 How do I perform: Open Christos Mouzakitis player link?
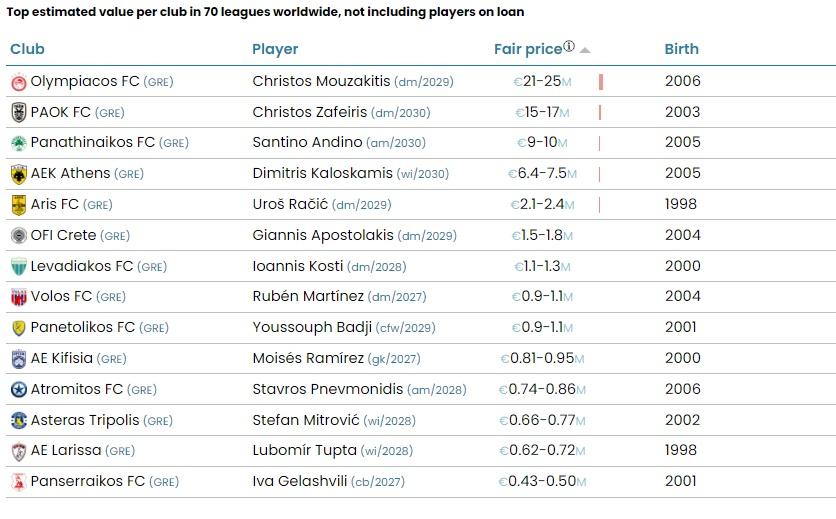click(320, 81)
